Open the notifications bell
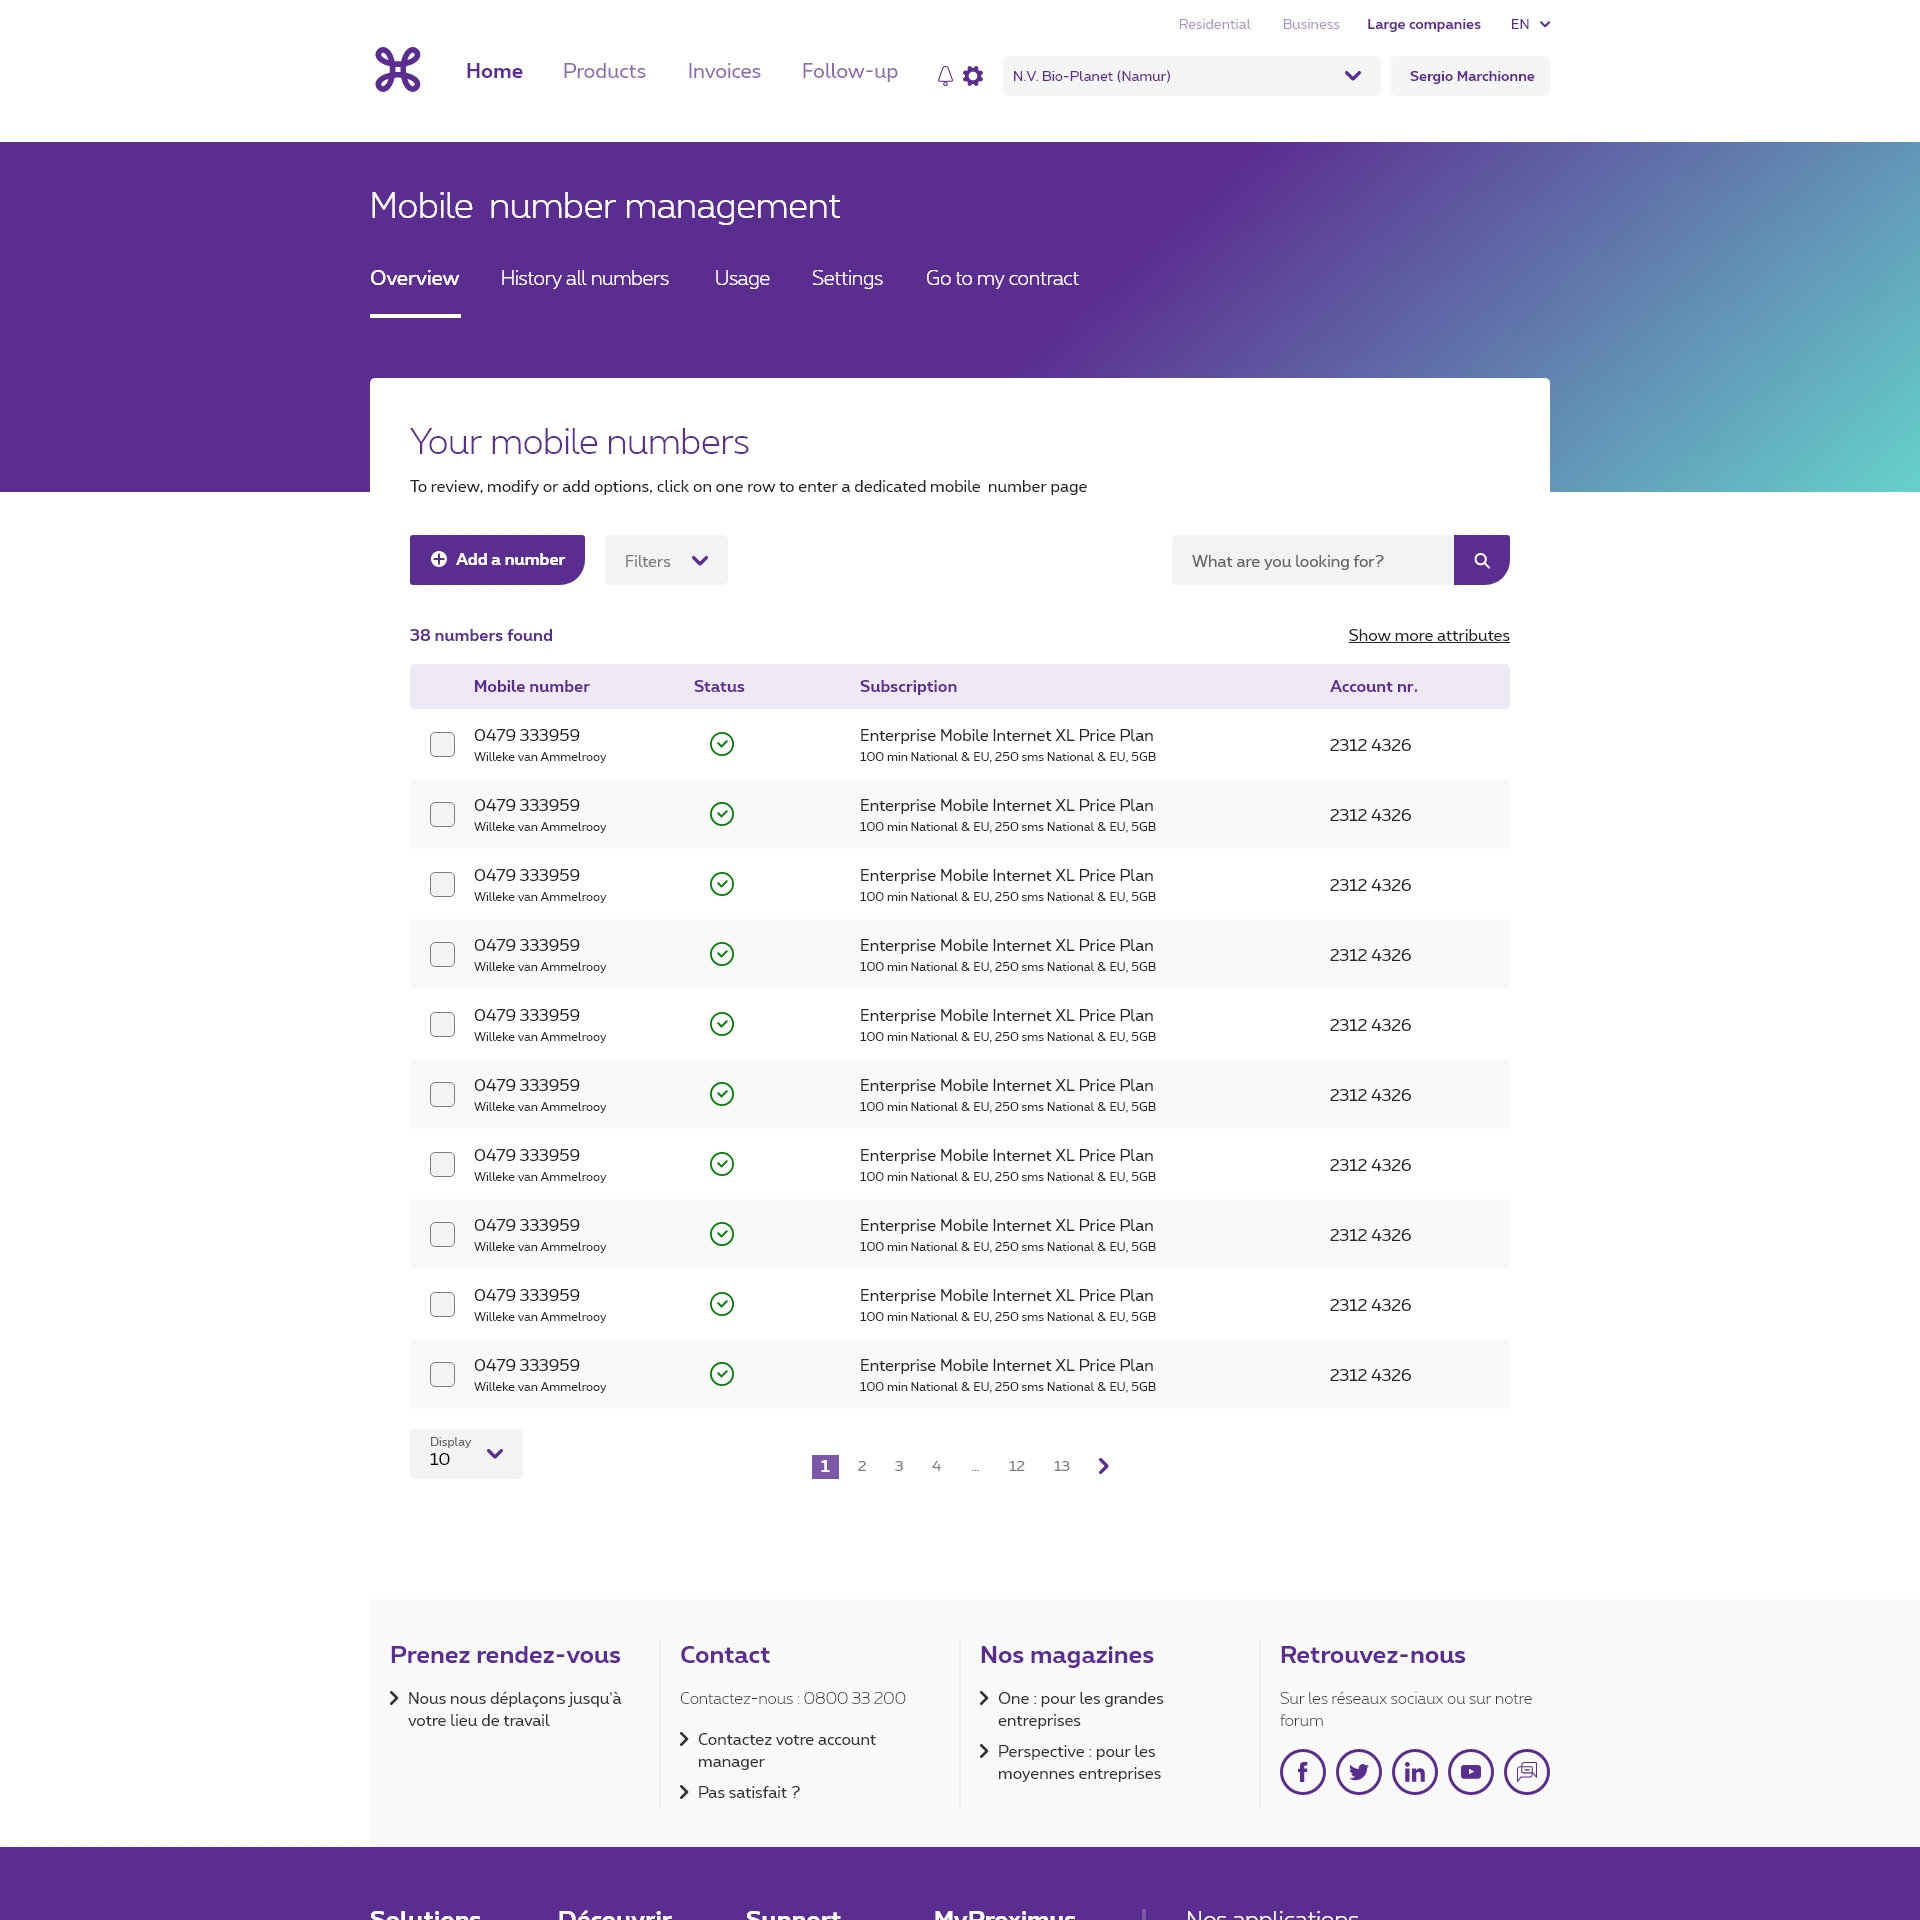1920x1920 pixels. [x=945, y=76]
